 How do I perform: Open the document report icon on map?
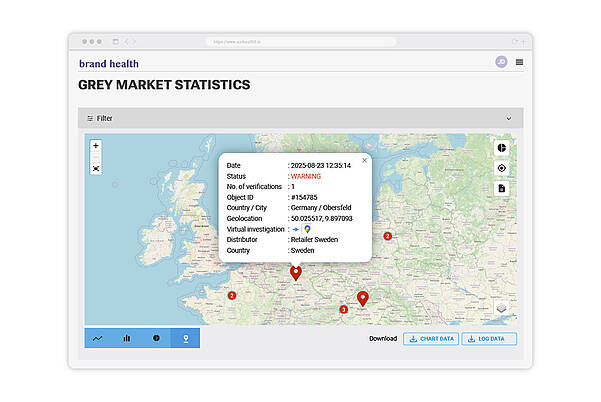pos(502,188)
